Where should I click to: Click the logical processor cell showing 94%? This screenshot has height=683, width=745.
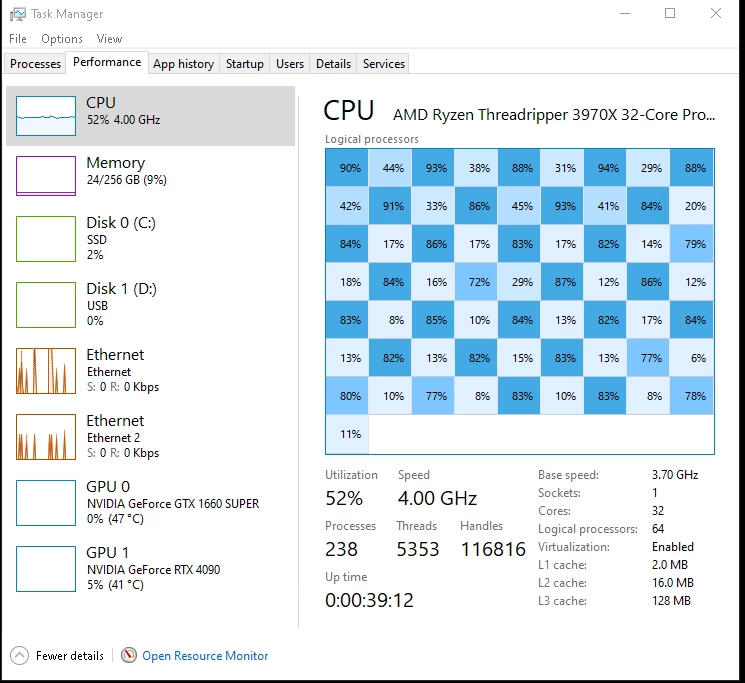tap(606, 168)
